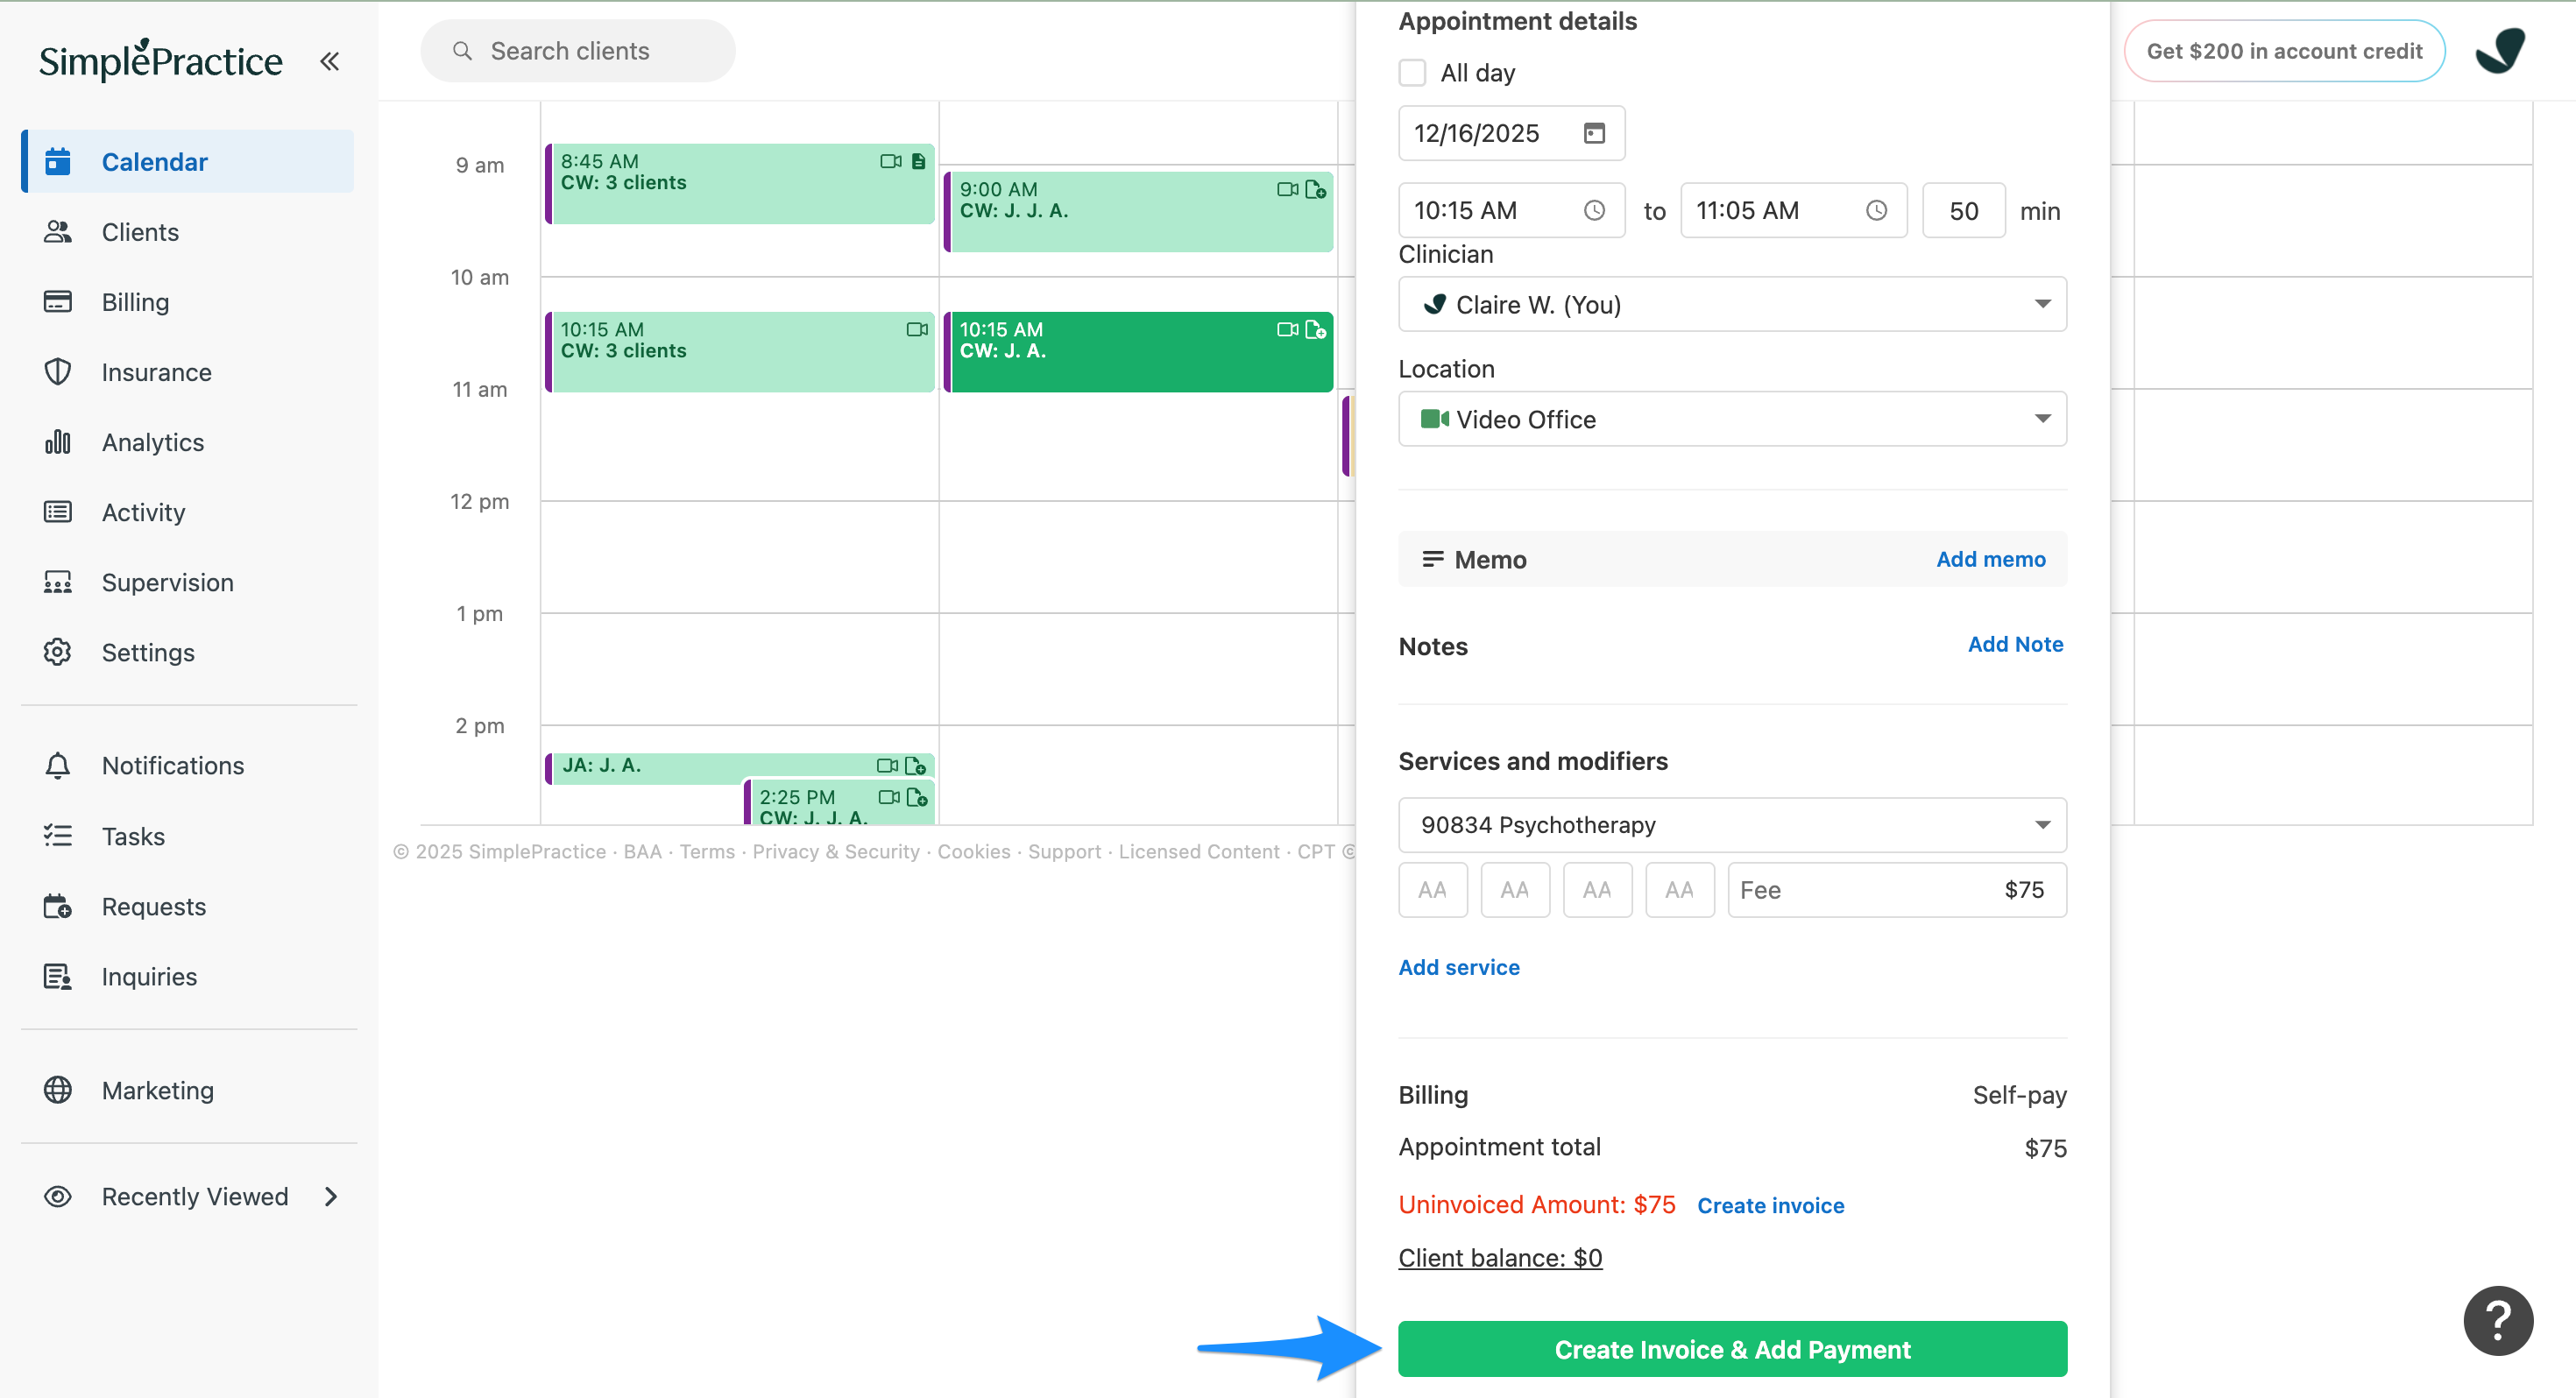Open the 10:15 AM CW: 3 clients appointment

point(739,351)
